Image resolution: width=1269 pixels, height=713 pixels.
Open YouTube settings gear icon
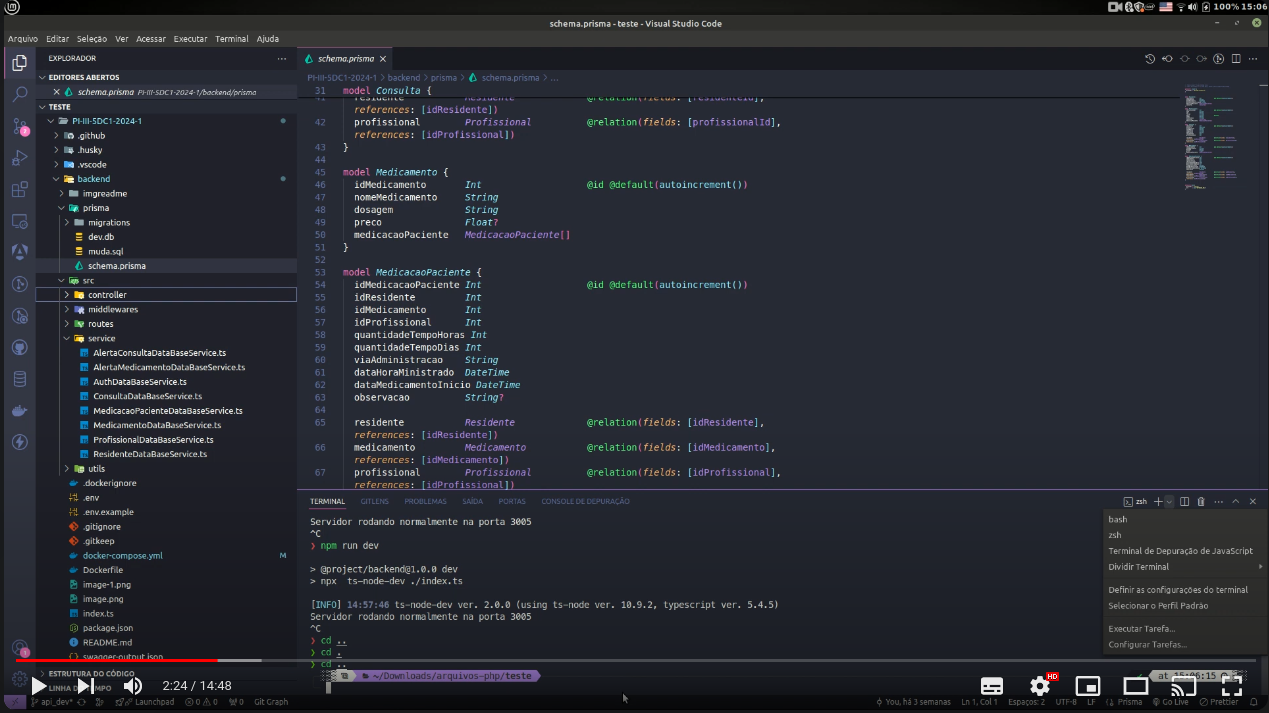pos(1040,686)
